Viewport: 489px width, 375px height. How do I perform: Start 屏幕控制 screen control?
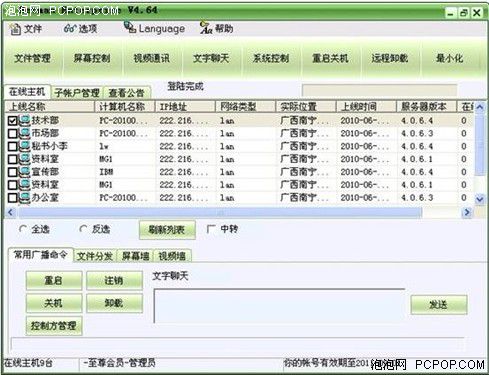[92, 58]
